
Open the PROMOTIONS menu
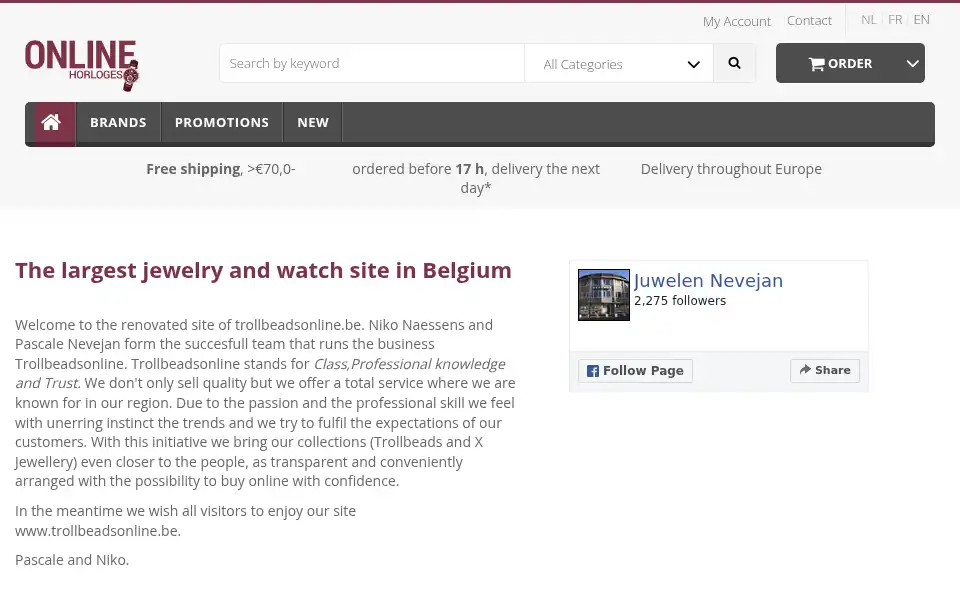(222, 123)
